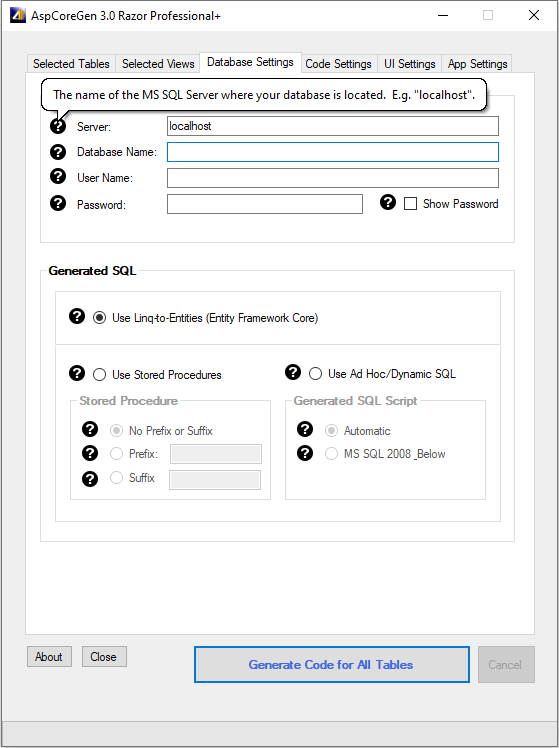Enable the Show Password checkbox
The image size is (559, 748).
coord(410,204)
